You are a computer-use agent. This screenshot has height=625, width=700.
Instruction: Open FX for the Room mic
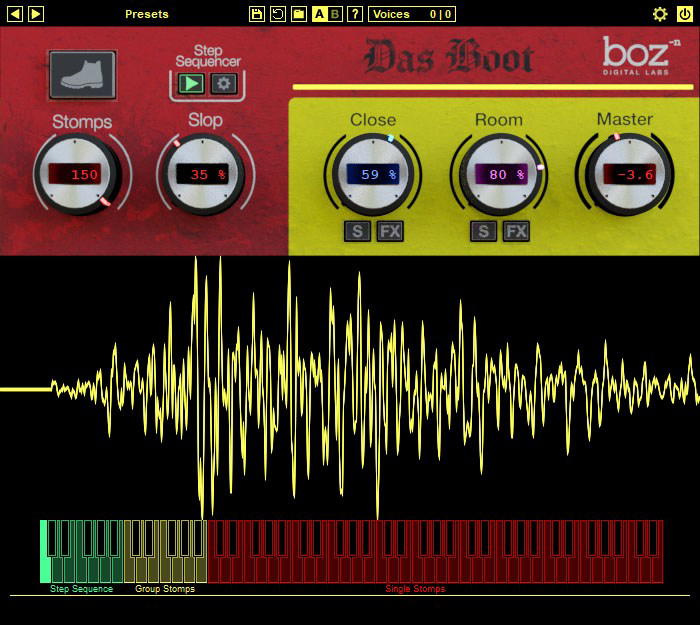(x=516, y=231)
